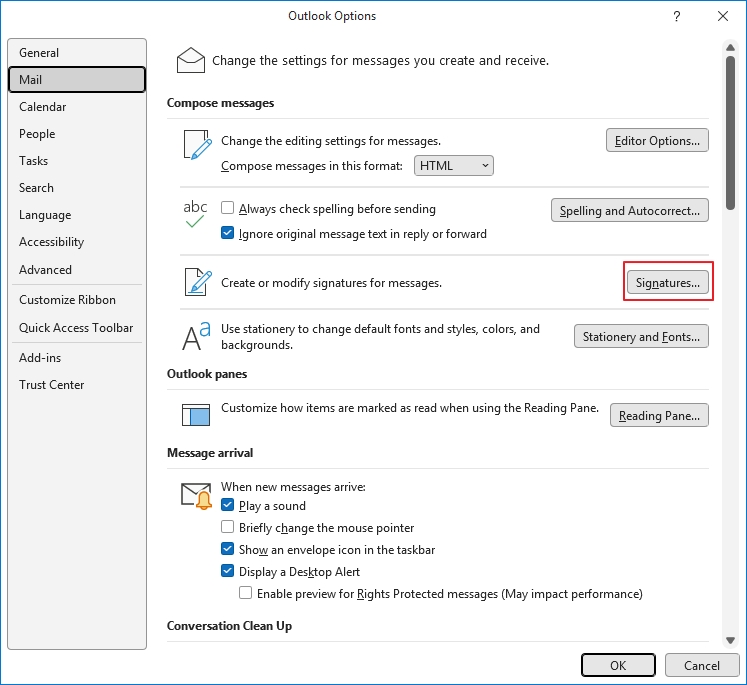Screen dimensions: 747x685
Task: Click the Outlook panes section heading
Action: tap(207, 374)
